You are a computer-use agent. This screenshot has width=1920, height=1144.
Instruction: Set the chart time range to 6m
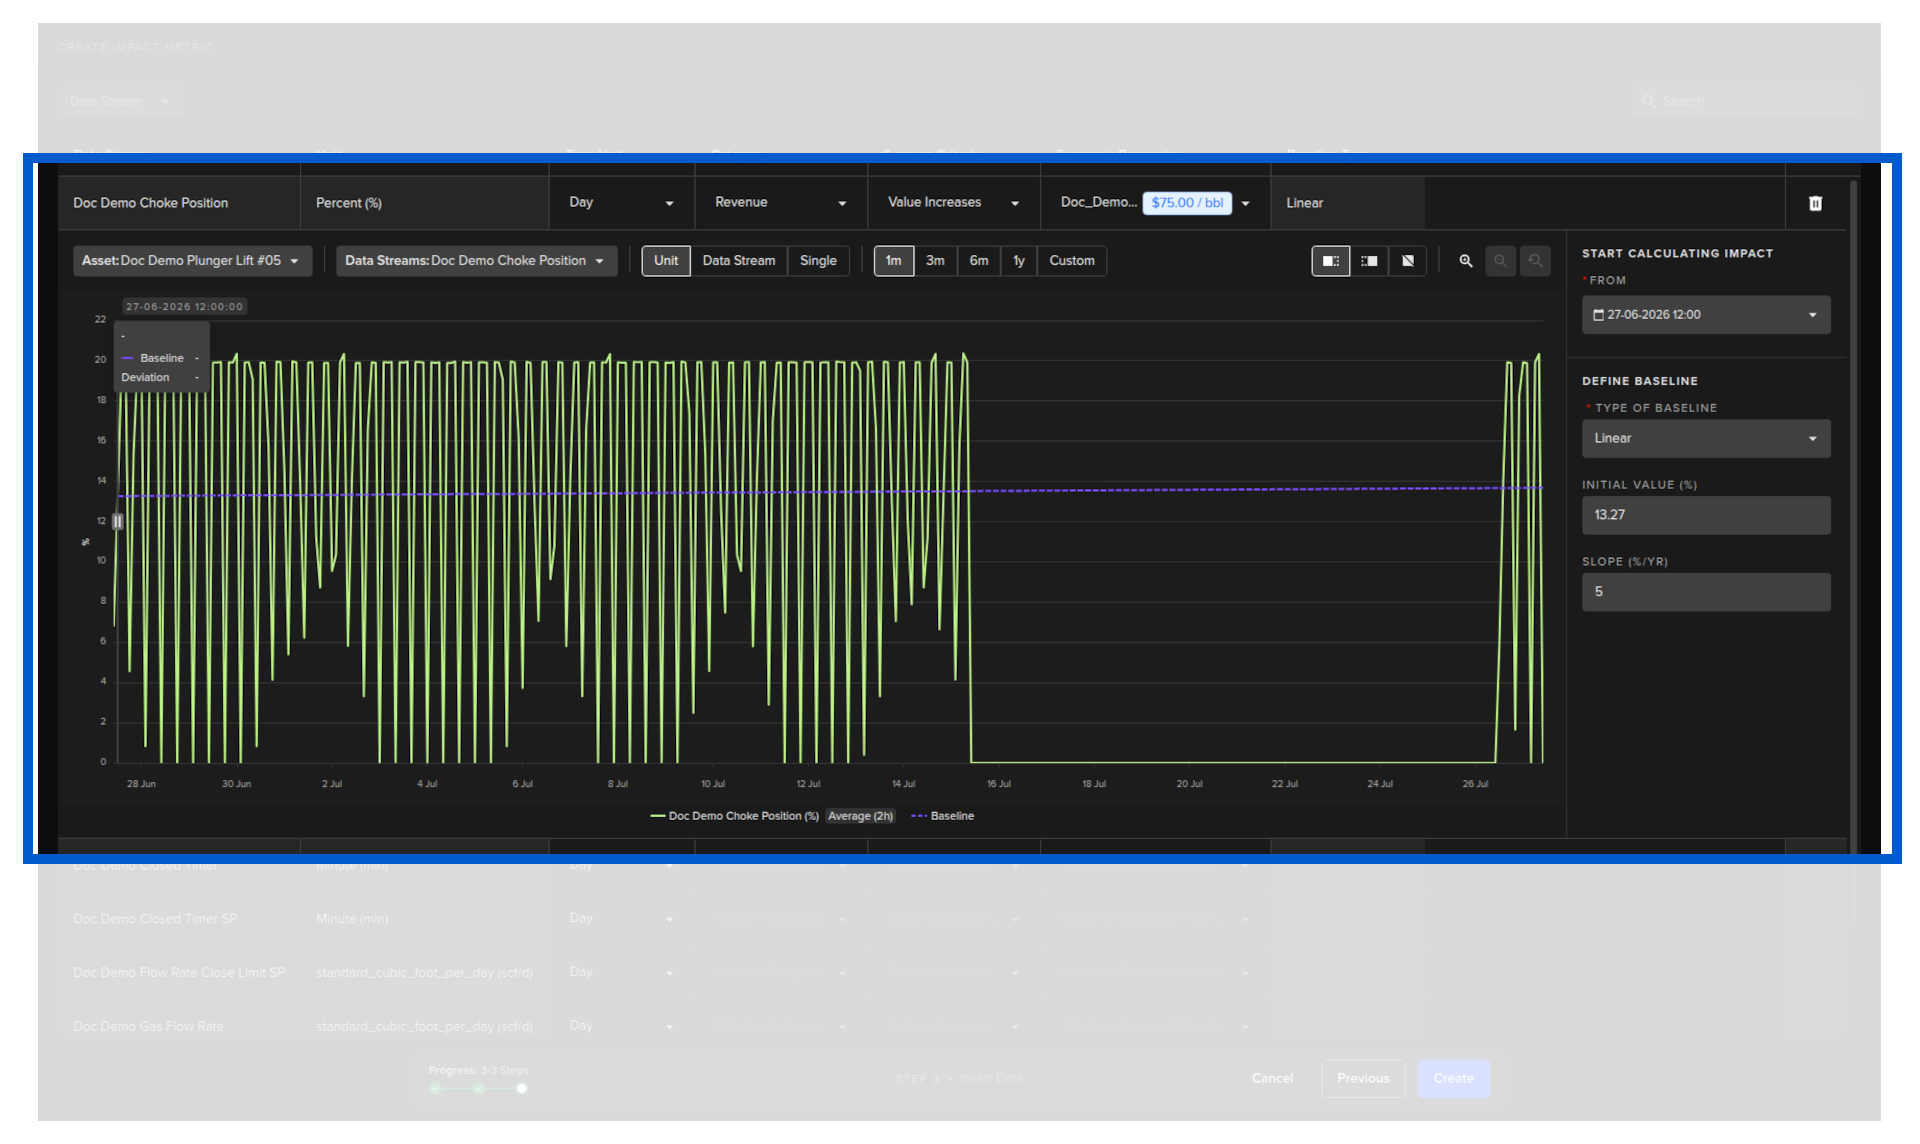tap(979, 261)
